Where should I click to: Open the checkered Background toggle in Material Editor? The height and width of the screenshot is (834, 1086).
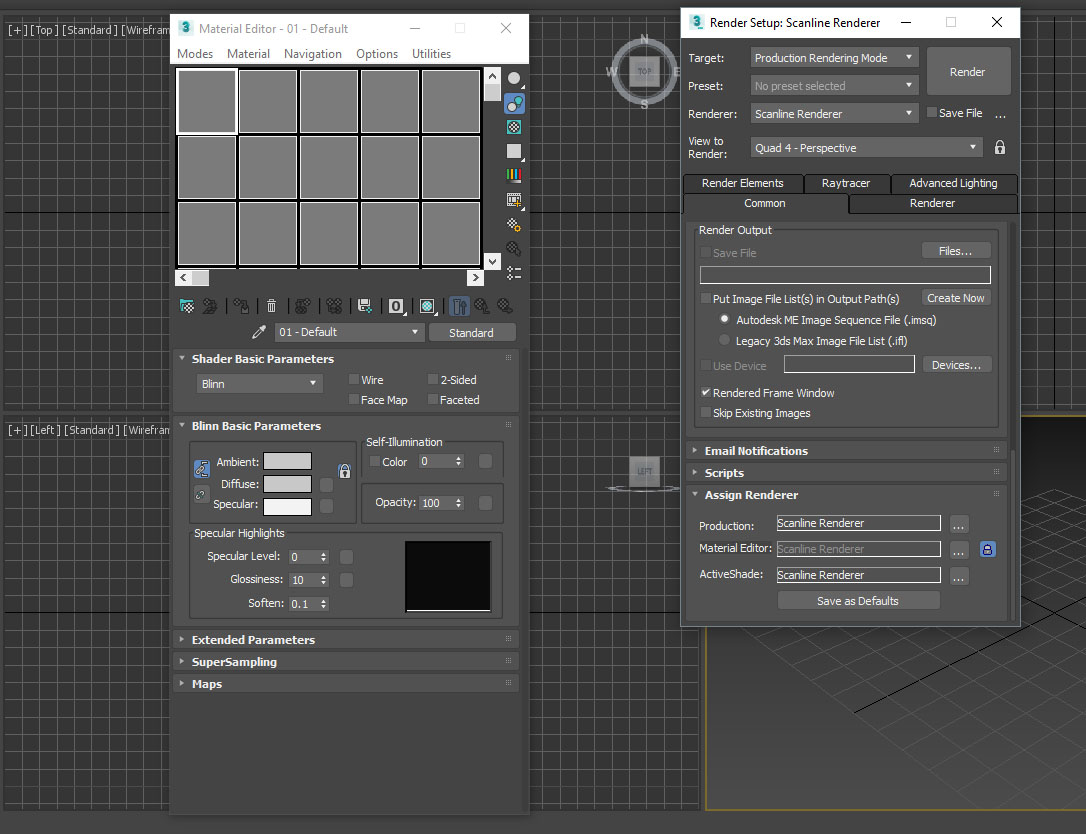tap(514, 127)
